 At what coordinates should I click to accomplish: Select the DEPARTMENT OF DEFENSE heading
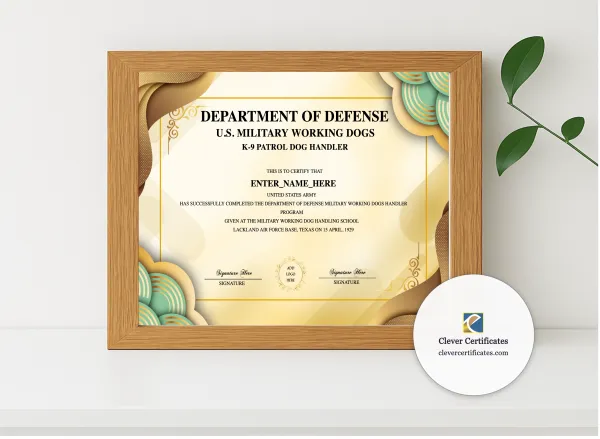[295, 116]
